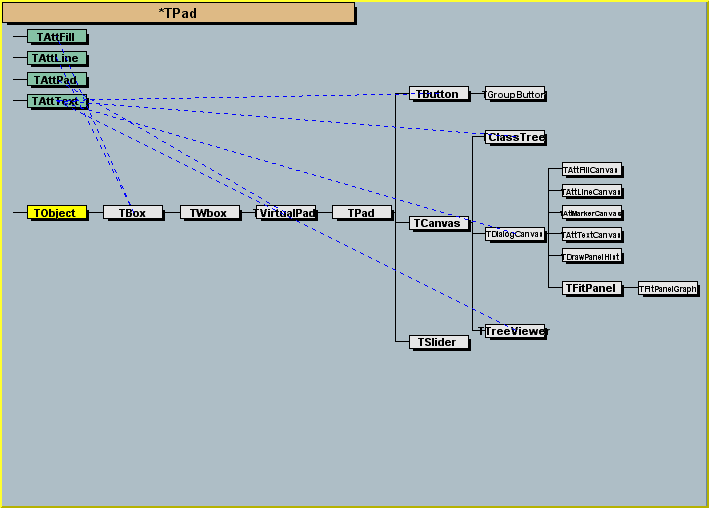Select the TFitPanel class box
The image size is (709, 508).
[592, 288]
